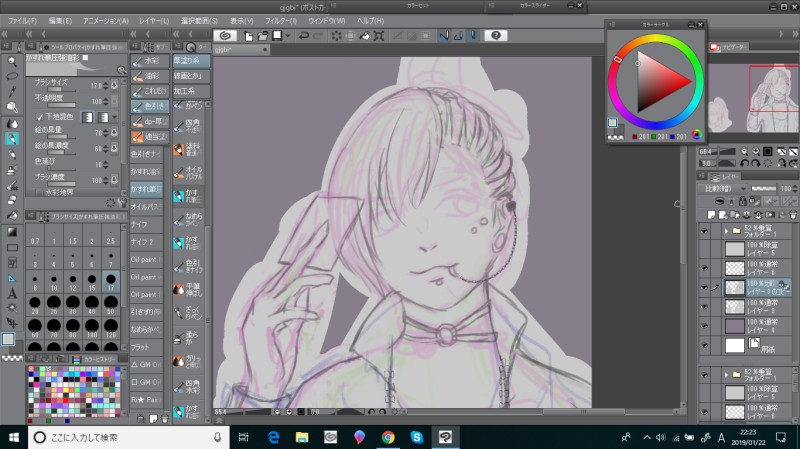Select the 厚塗り系 quick access set
Viewport: 800px width, 449px height.
point(191,61)
